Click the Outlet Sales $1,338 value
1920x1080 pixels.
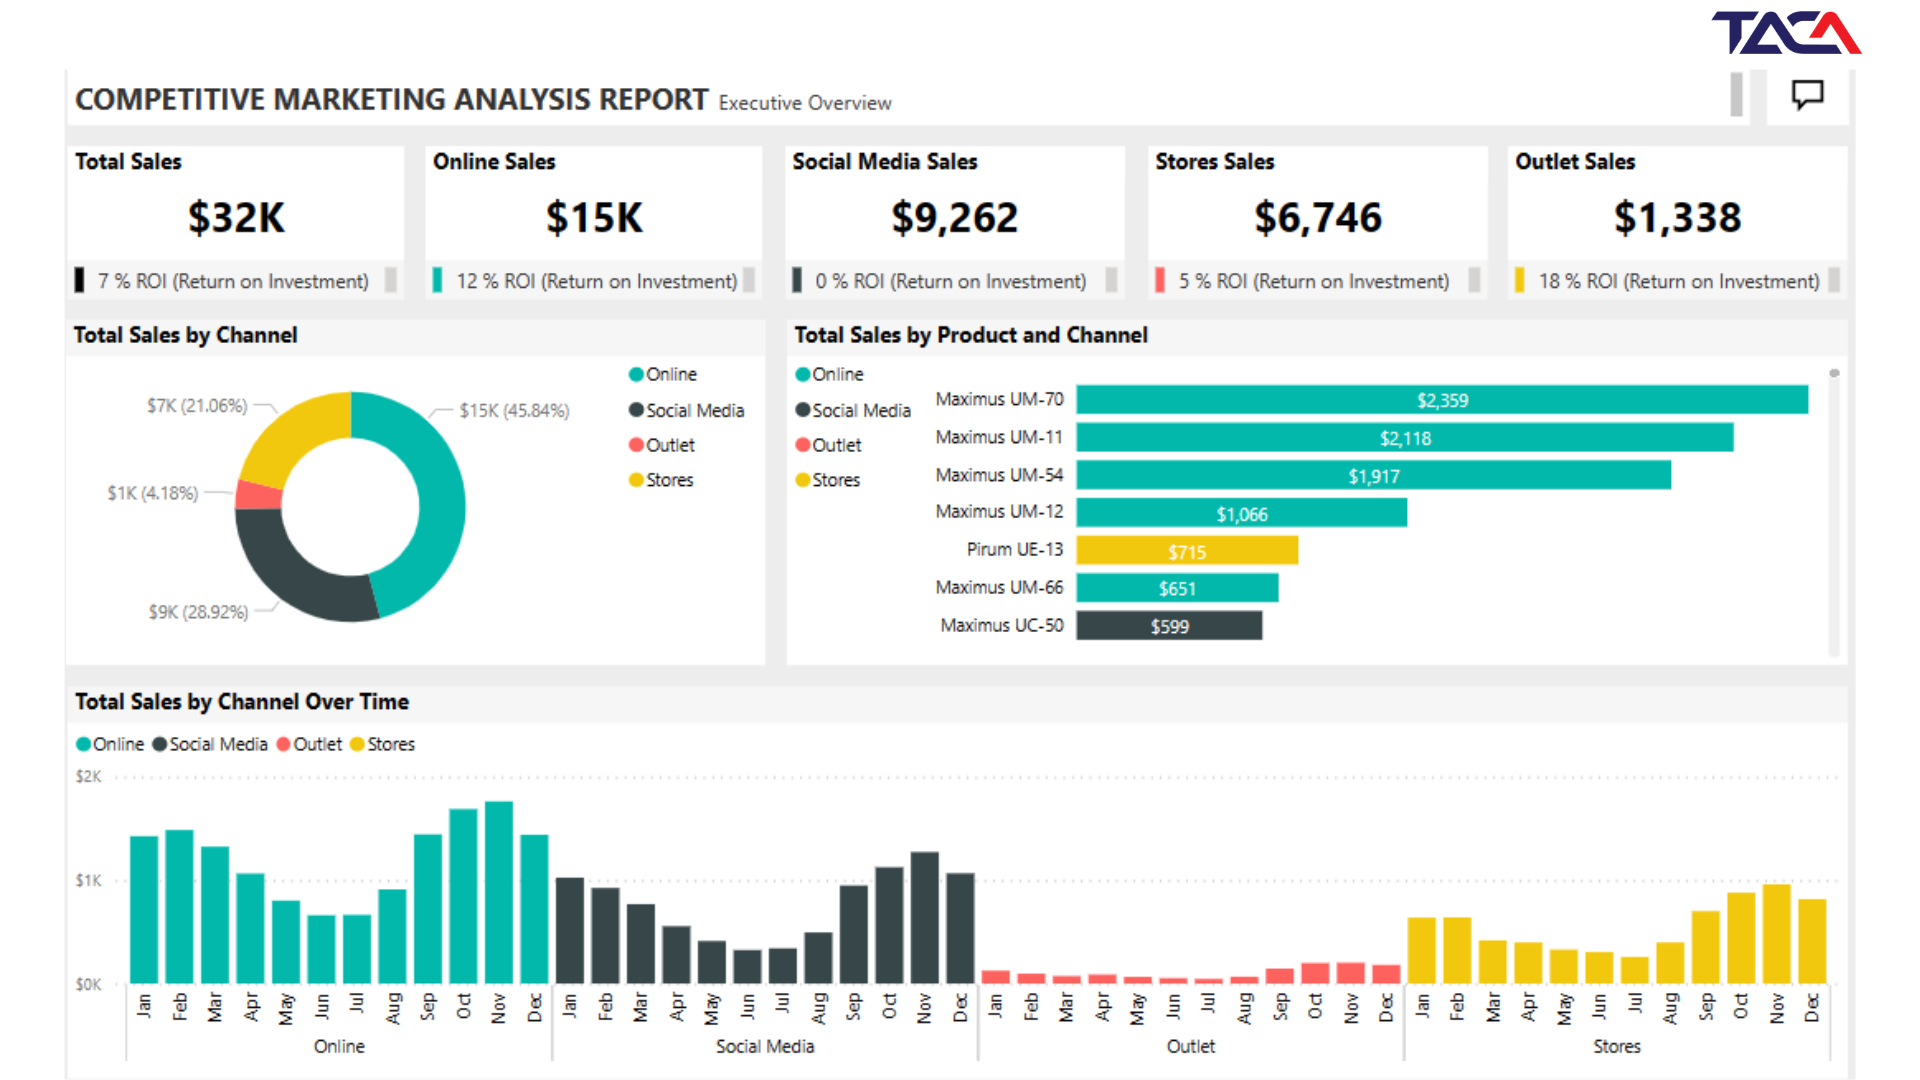point(1677,217)
